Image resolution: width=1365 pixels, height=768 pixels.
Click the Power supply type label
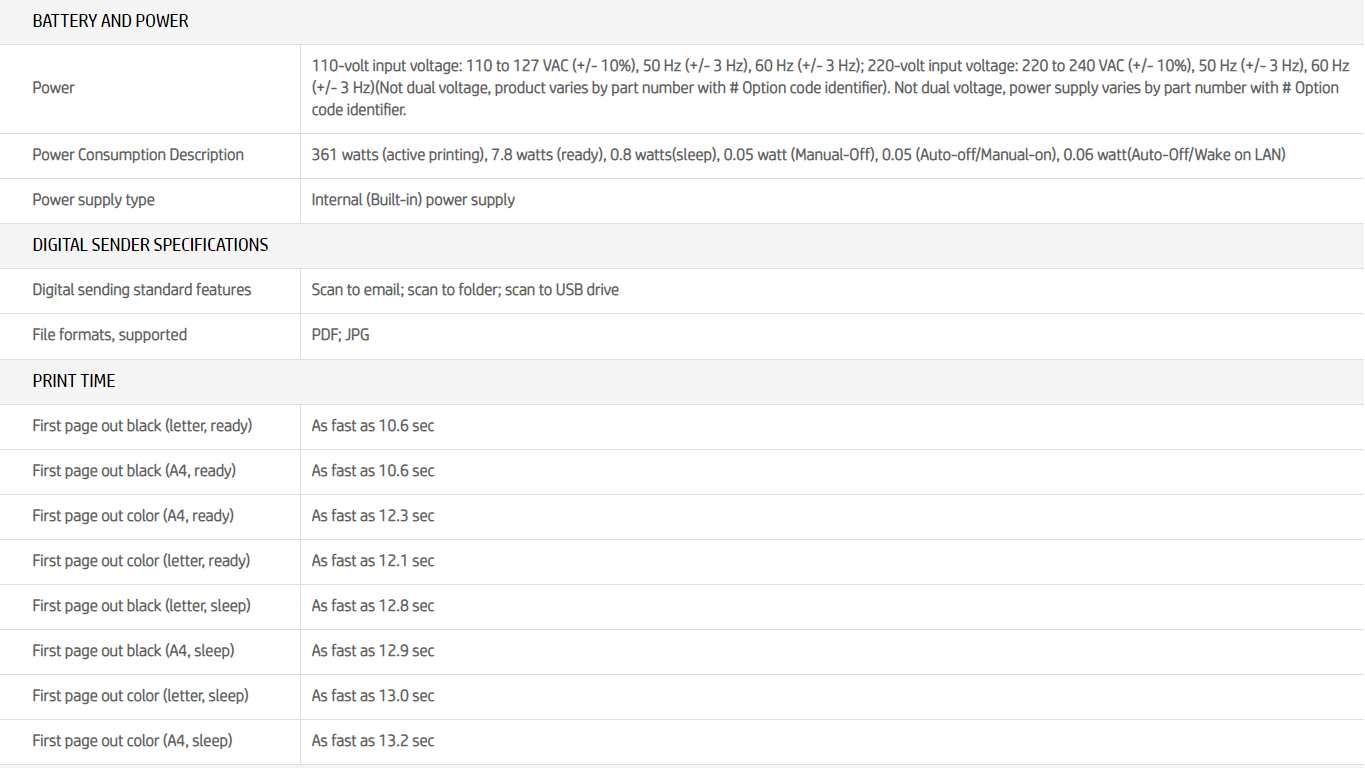click(93, 200)
